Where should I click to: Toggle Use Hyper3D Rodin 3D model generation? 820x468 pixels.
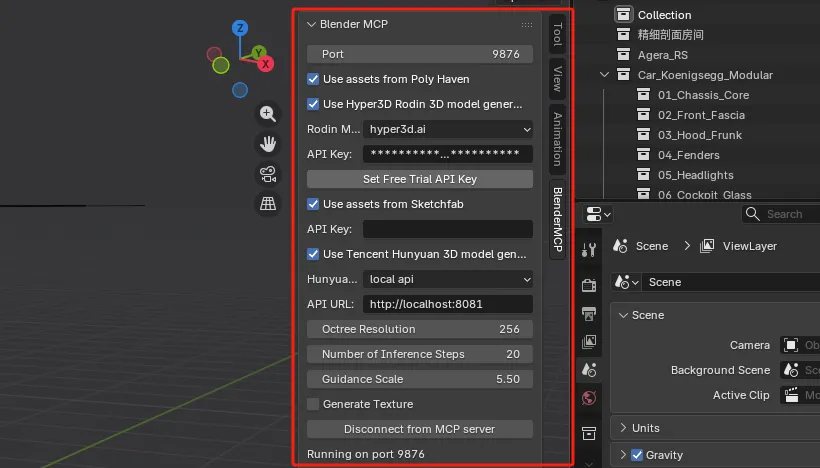coord(313,104)
